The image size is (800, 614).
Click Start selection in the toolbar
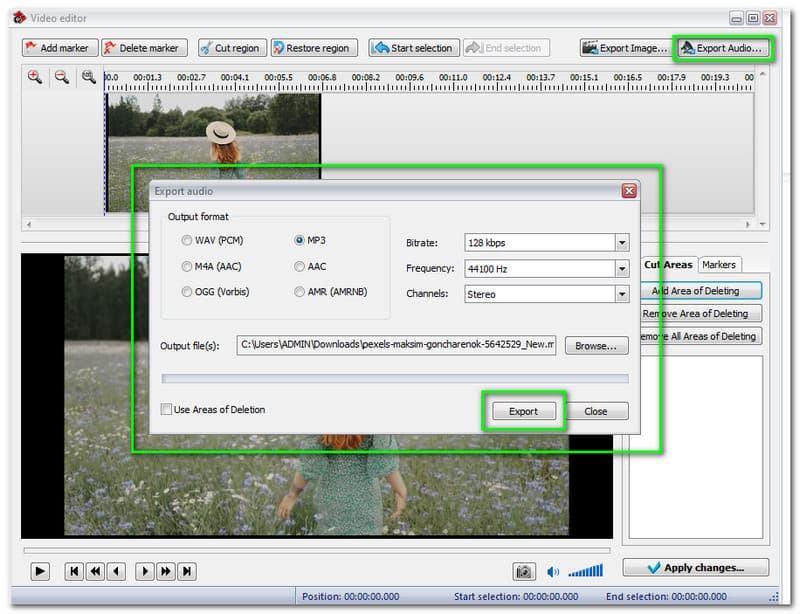[414, 48]
